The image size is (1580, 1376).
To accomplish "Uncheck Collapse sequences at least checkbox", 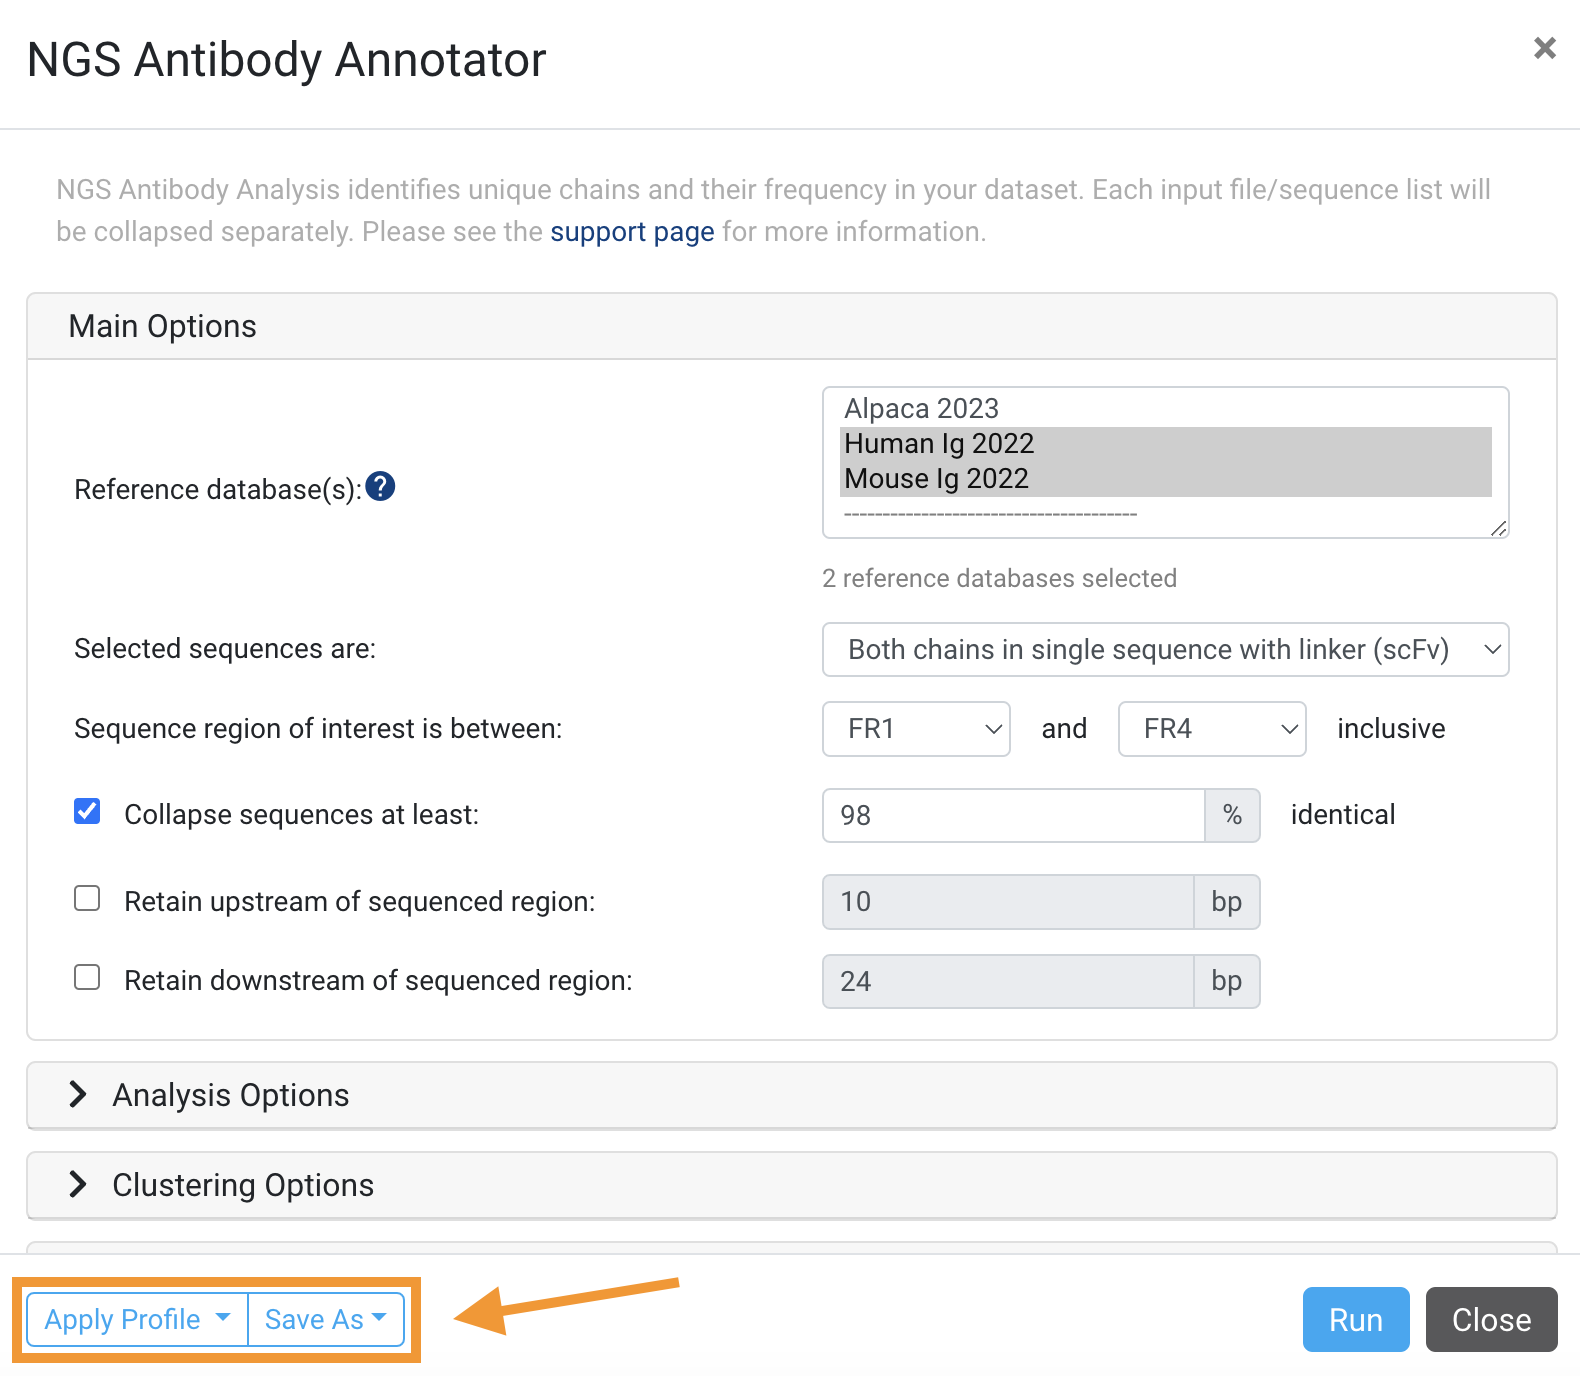I will (87, 811).
